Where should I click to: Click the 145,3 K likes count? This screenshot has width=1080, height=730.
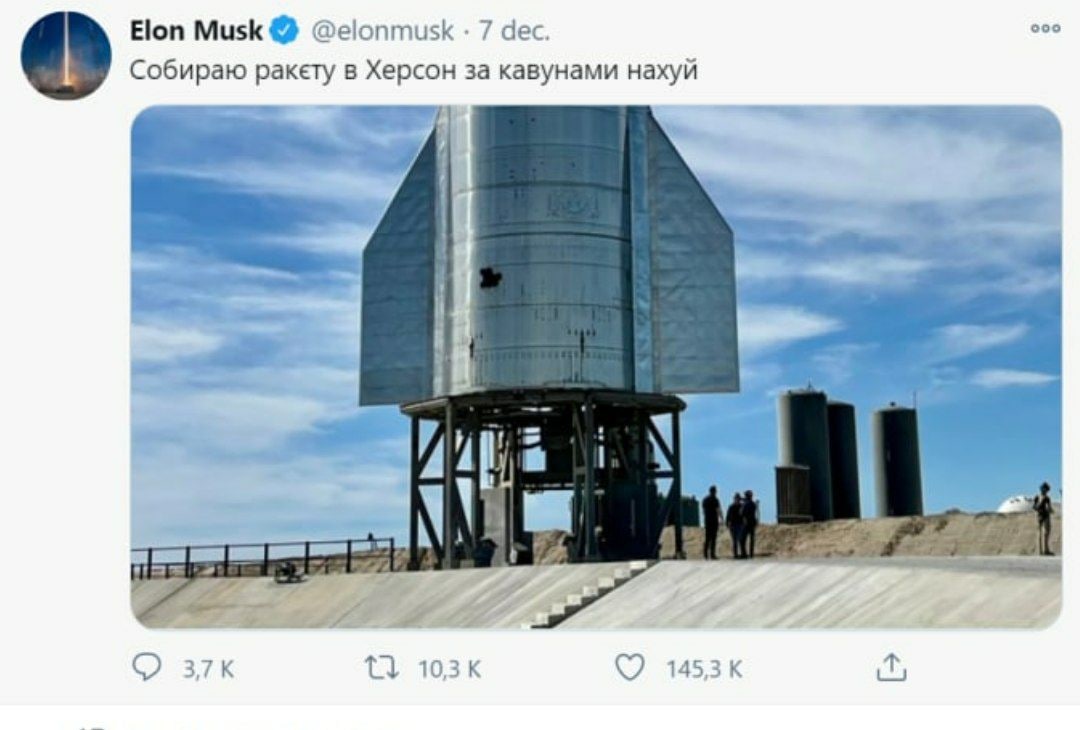[704, 669]
